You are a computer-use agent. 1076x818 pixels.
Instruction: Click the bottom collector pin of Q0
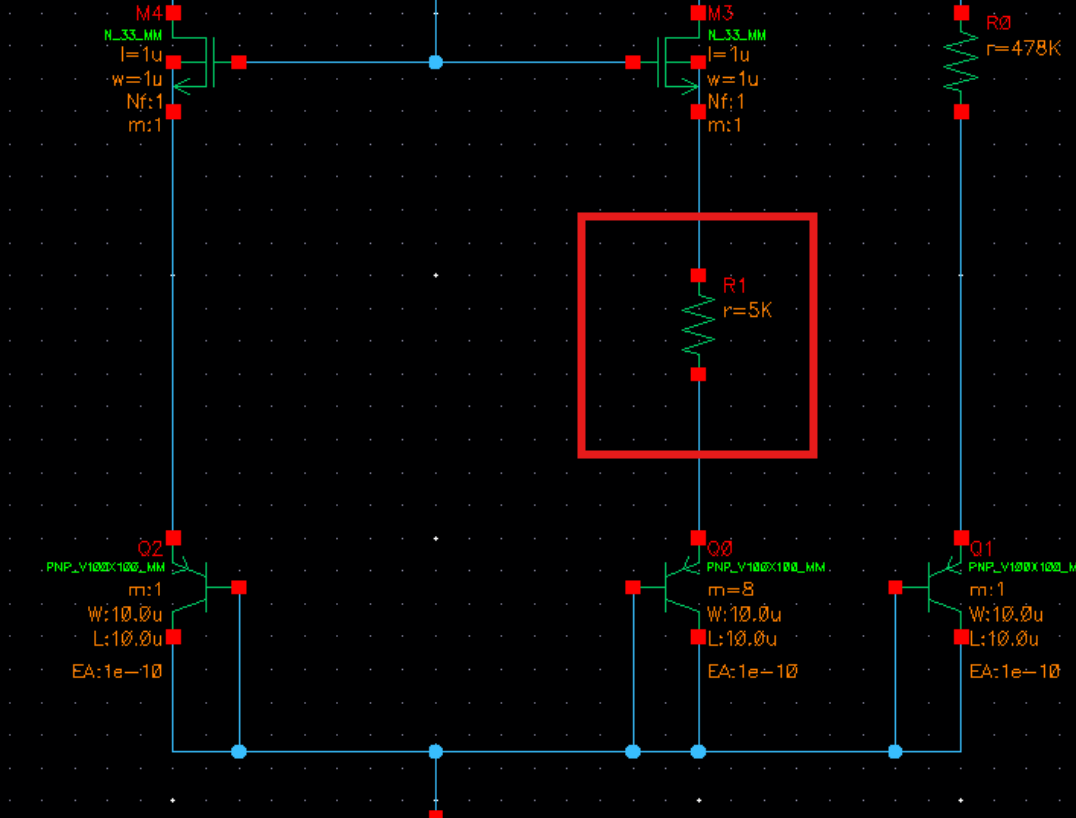698,637
